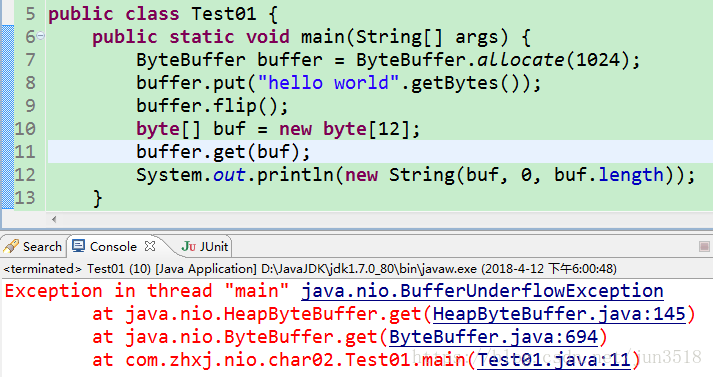The height and width of the screenshot is (377, 713).
Task: Click the "hello world" string literal
Action: point(329,83)
